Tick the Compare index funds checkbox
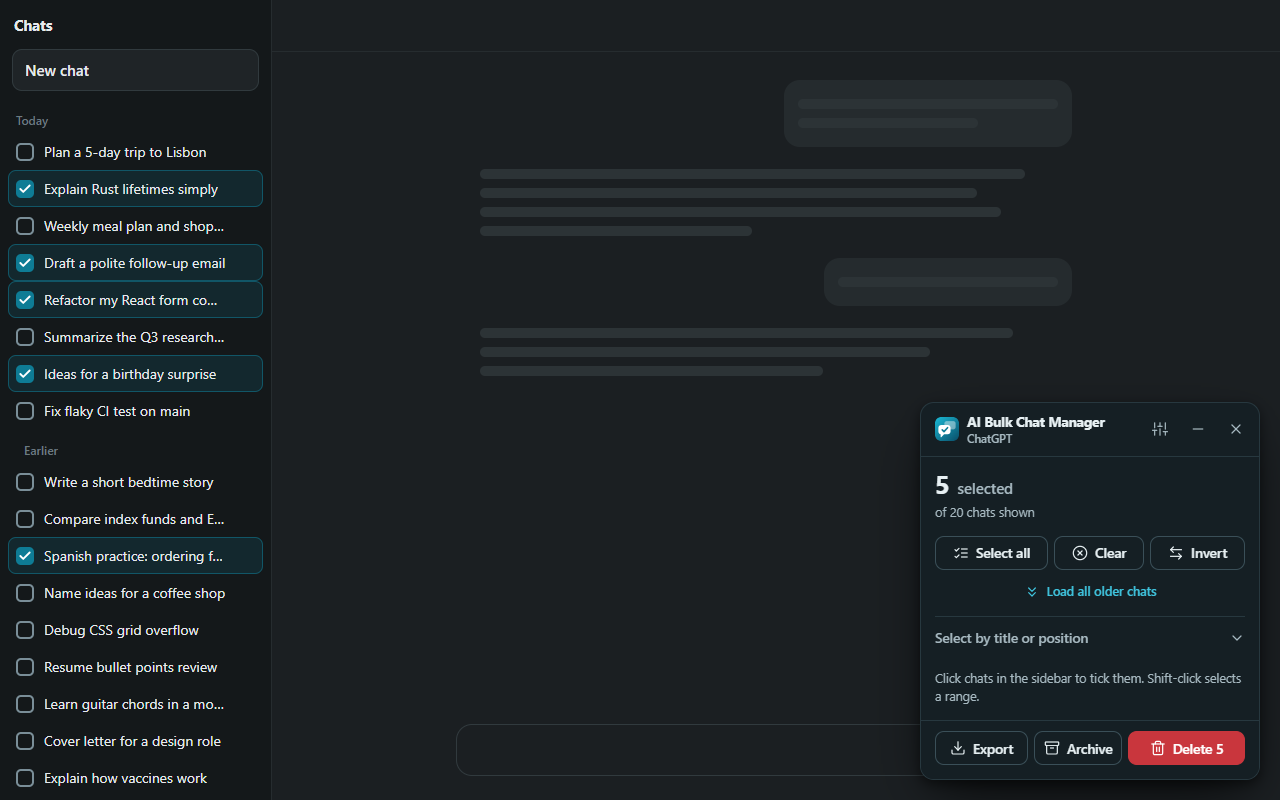 [x=25, y=519]
